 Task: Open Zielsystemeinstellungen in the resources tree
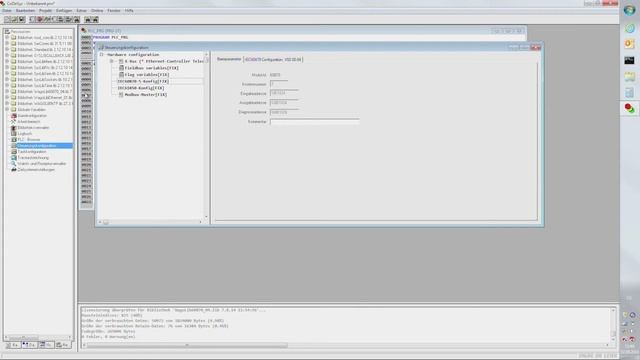tap(36, 169)
